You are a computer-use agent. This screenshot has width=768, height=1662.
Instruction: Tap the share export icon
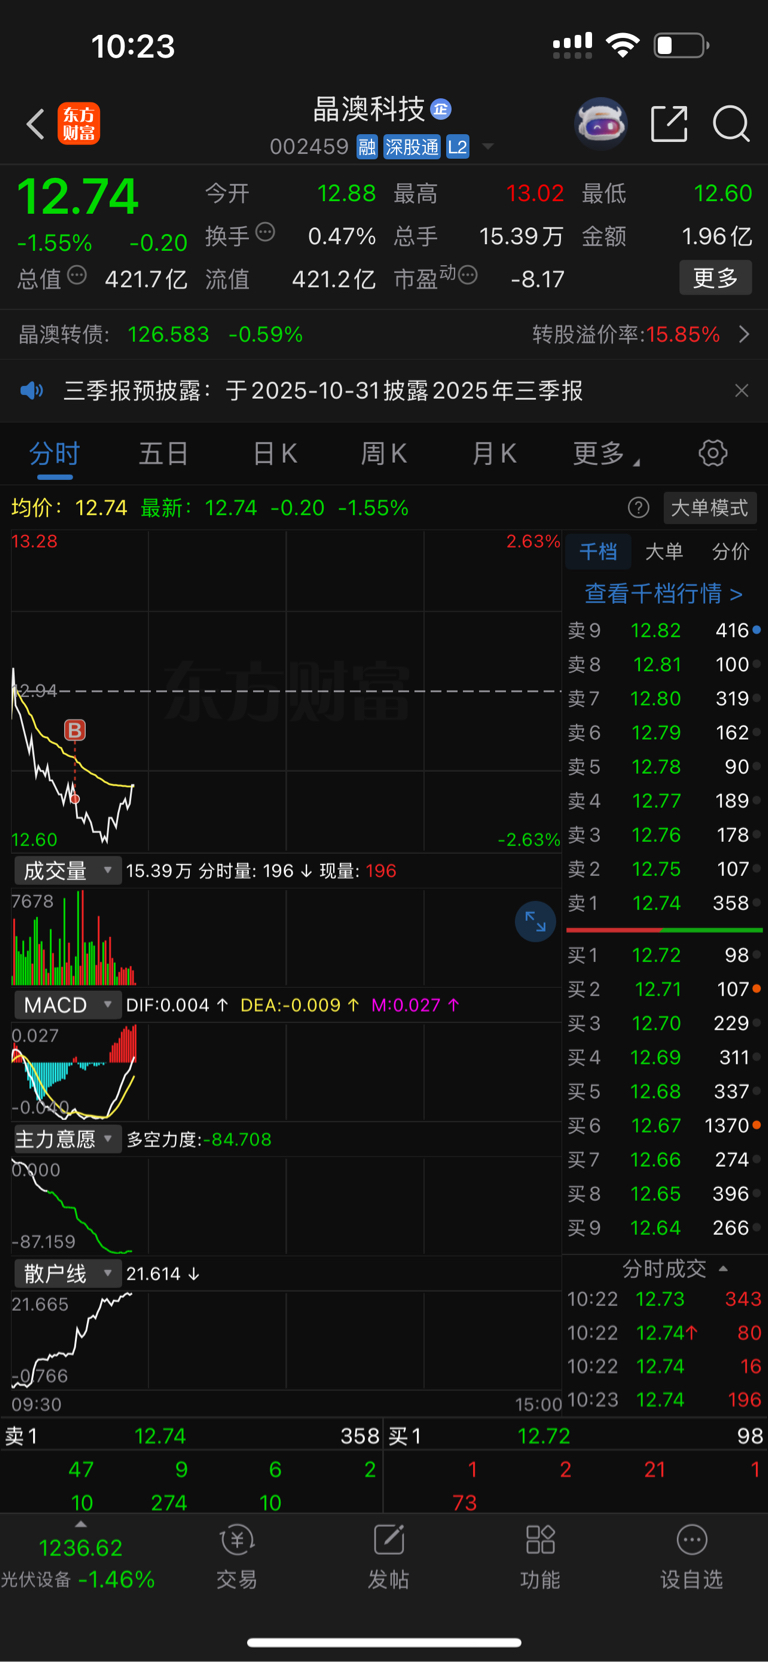click(669, 124)
